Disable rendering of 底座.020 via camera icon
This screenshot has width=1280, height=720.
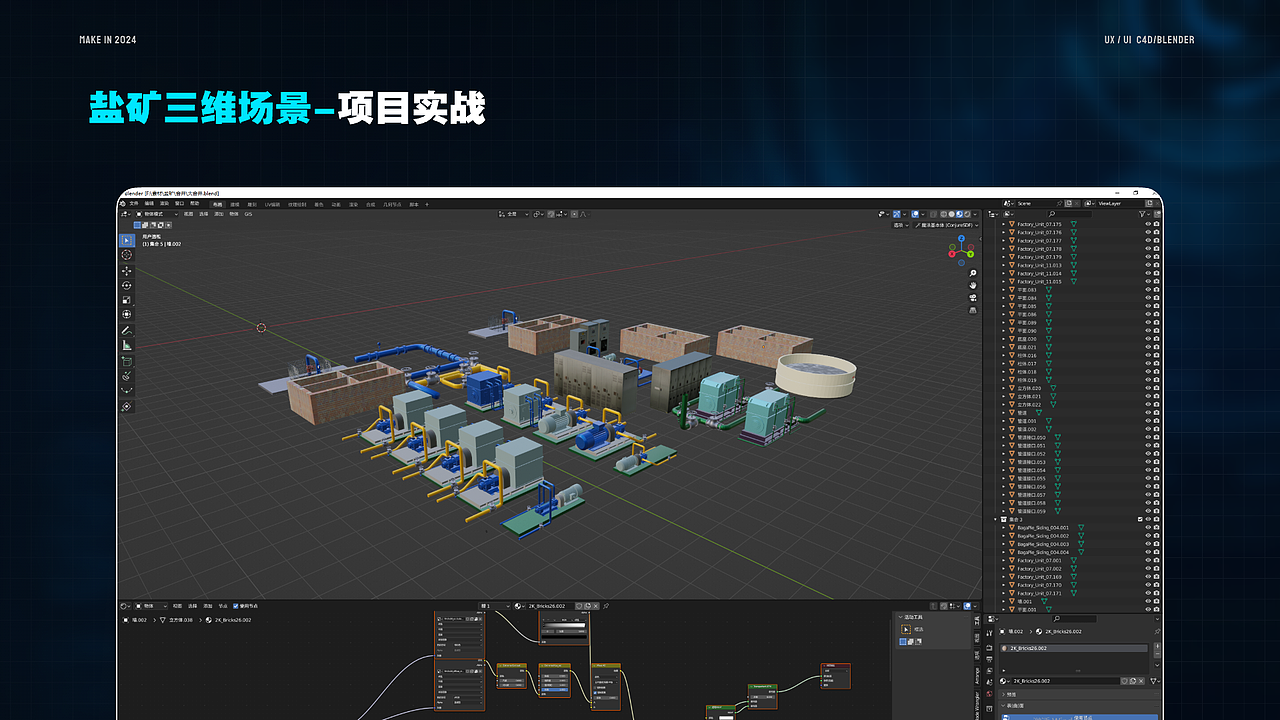[x=1157, y=339]
